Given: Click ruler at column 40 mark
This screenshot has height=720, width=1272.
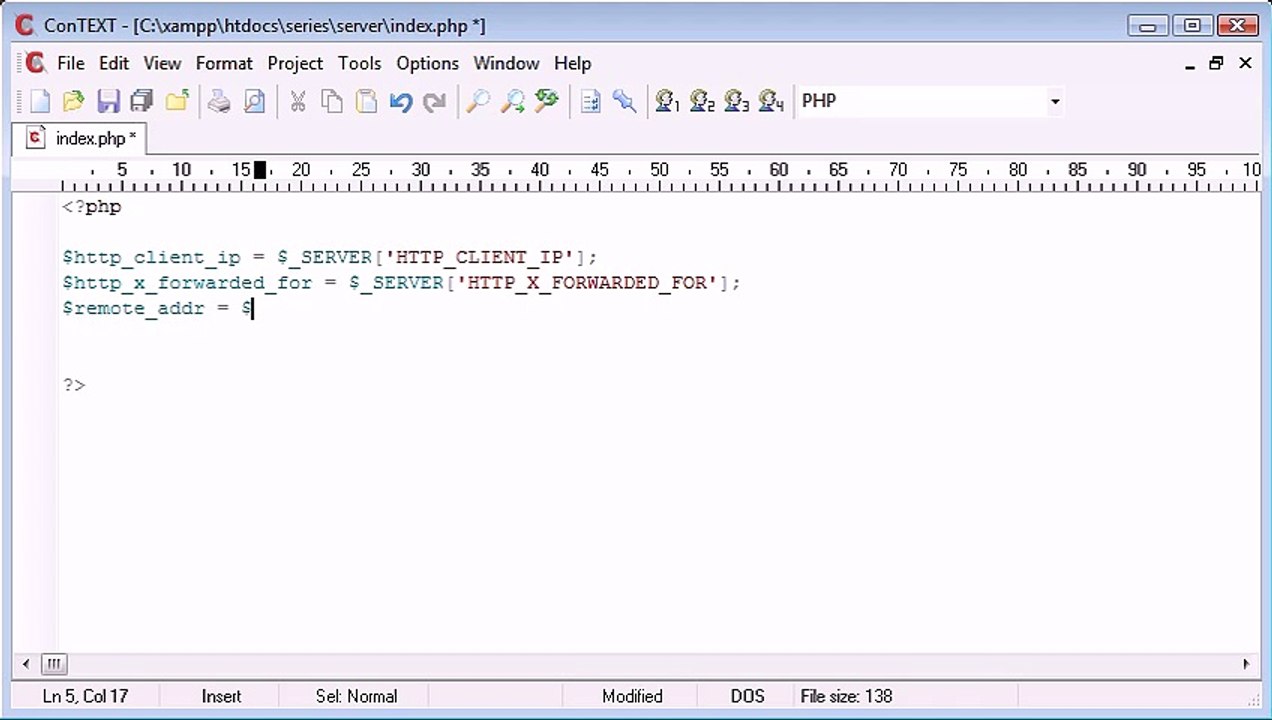Looking at the screenshot, I should (540, 171).
